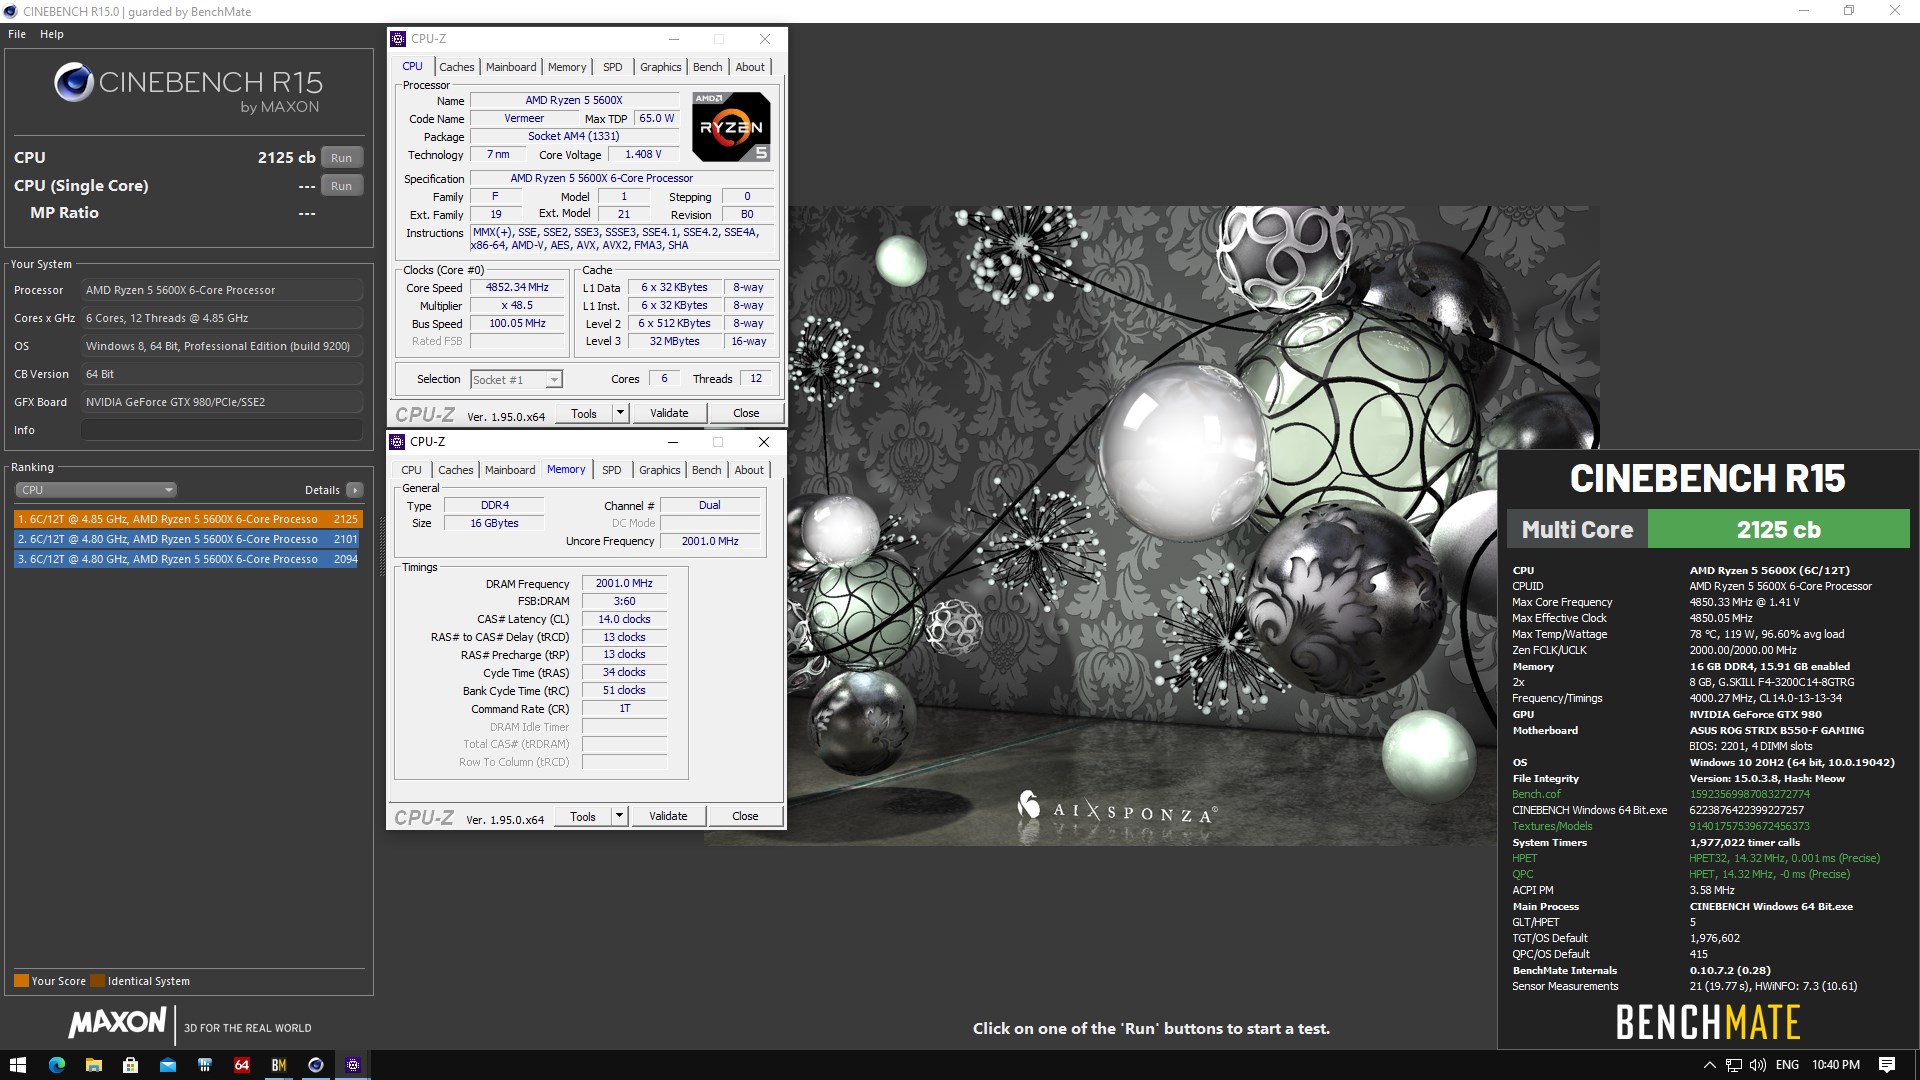Open network status tray icon

(x=1733, y=1065)
